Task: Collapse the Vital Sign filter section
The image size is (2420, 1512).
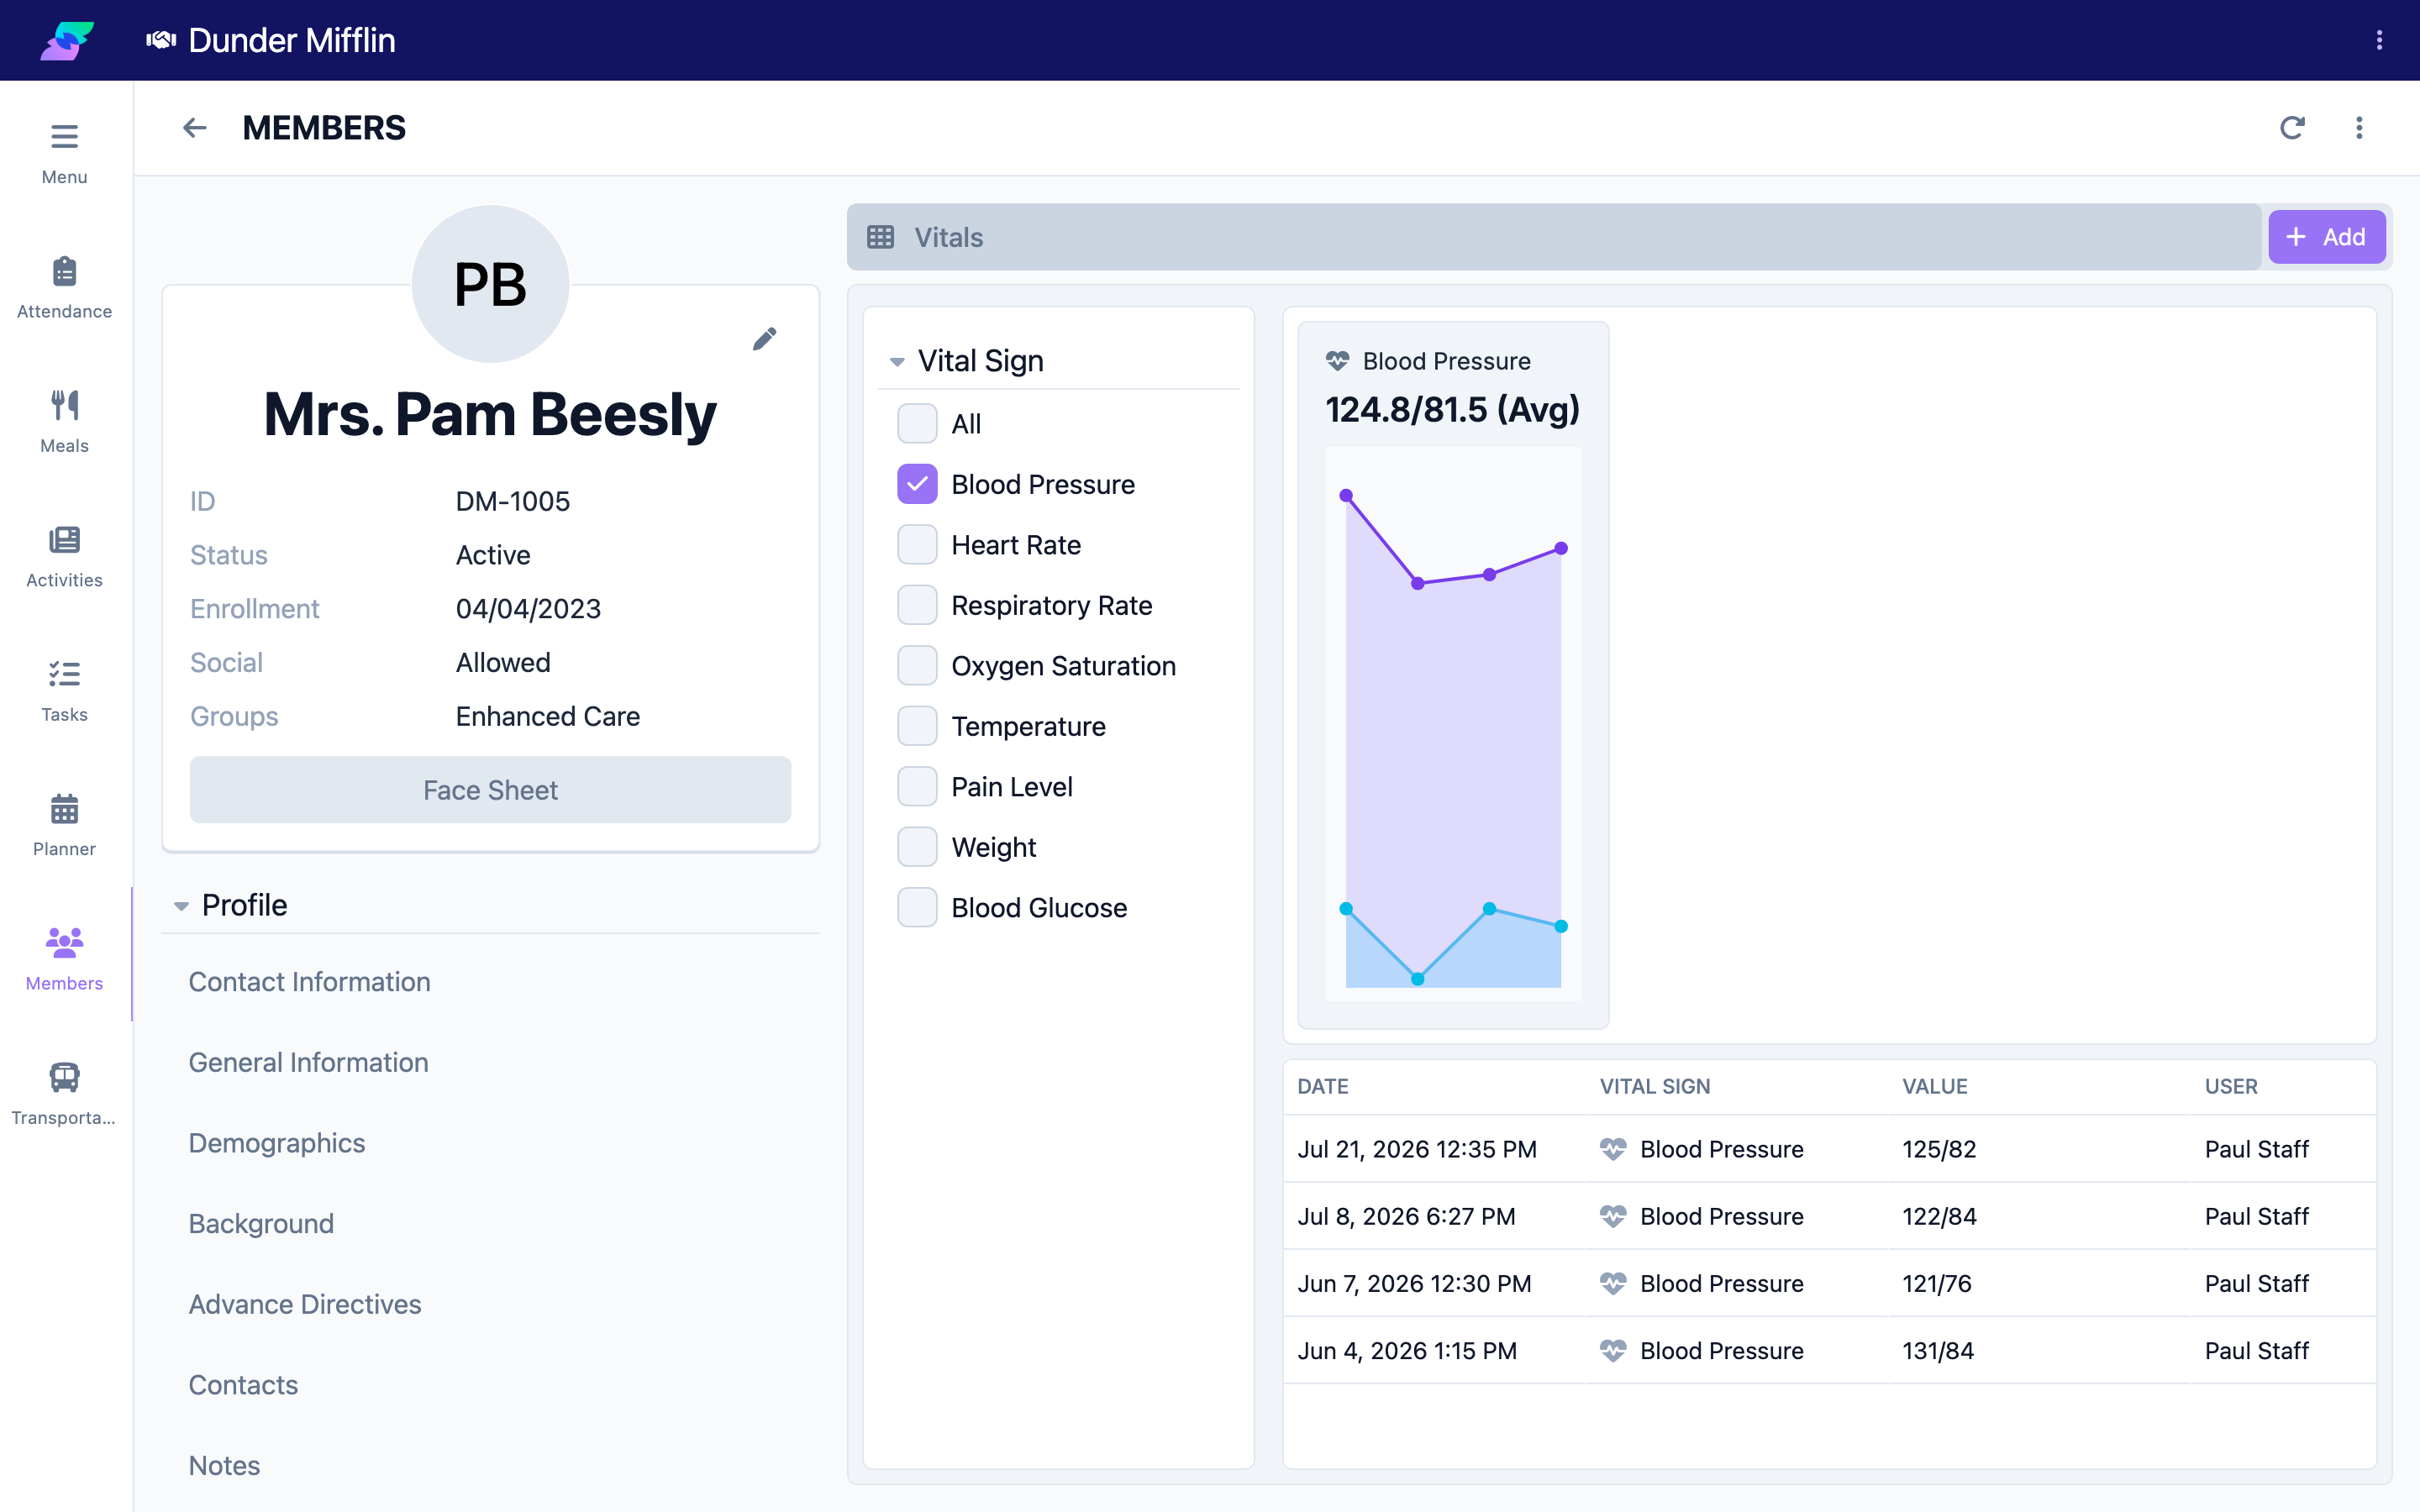Action: tap(897, 361)
